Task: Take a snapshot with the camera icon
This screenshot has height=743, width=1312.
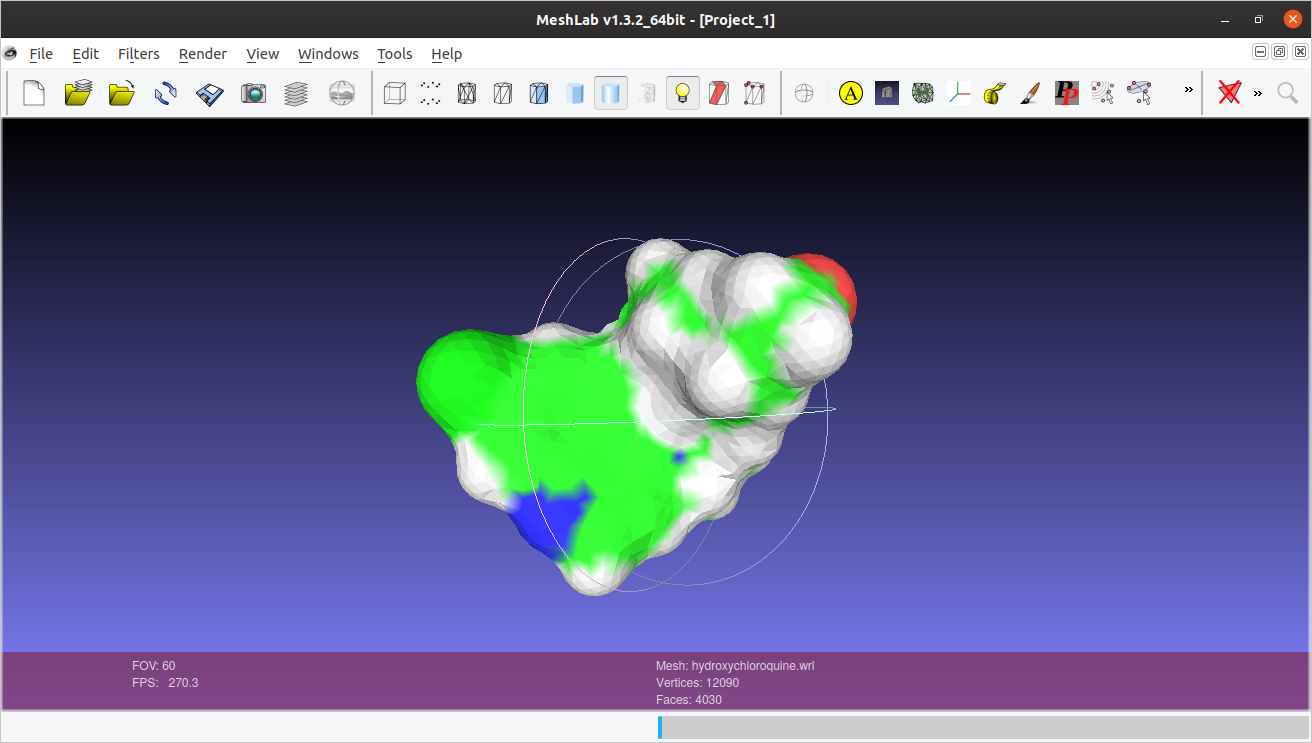Action: (x=254, y=93)
